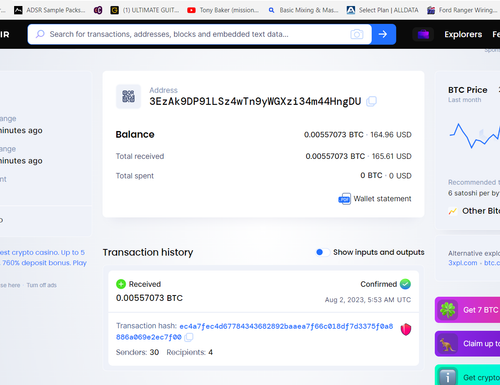Click the Total received amount 165.61 USD
This screenshot has width=500, height=385.
coord(391,156)
